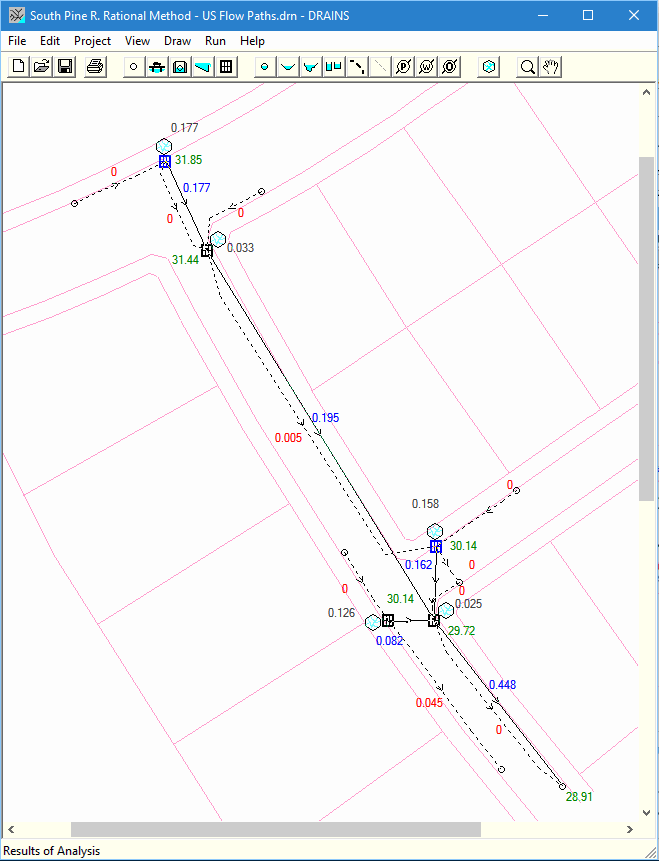Select the prismatic channel tool icon
This screenshot has height=861, width=659.
coord(288,67)
